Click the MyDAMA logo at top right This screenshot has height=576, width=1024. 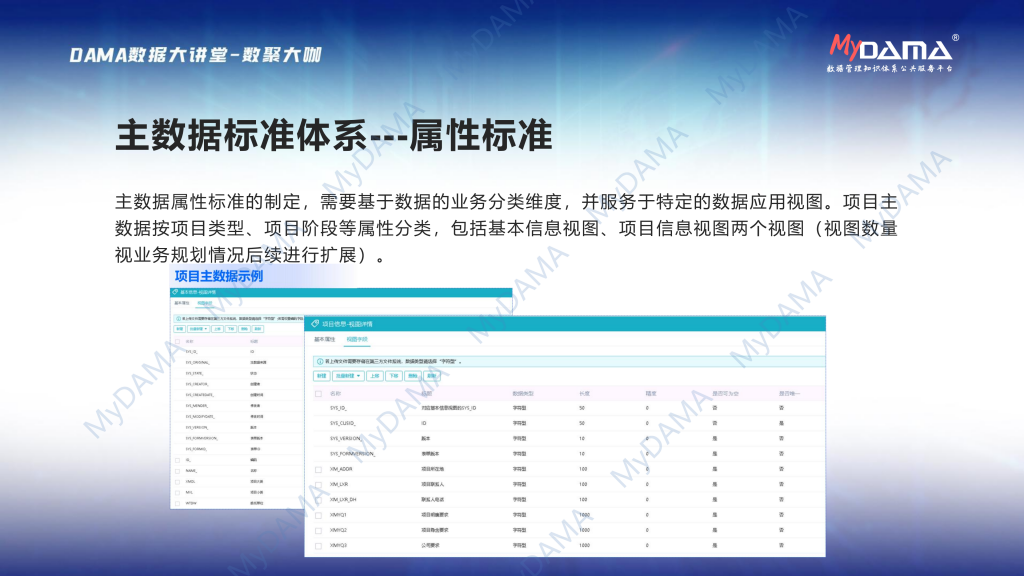[892, 52]
